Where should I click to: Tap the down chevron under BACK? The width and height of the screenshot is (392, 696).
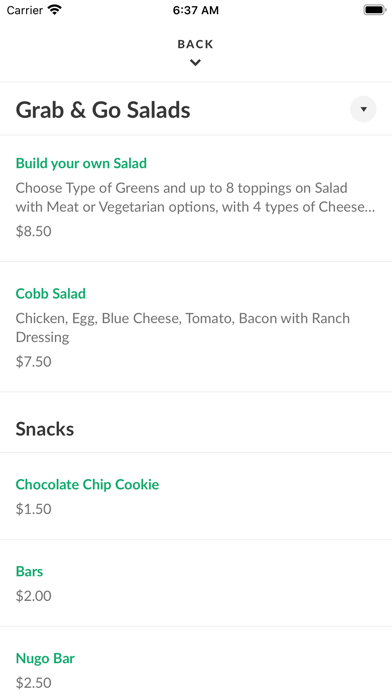coord(195,63)
